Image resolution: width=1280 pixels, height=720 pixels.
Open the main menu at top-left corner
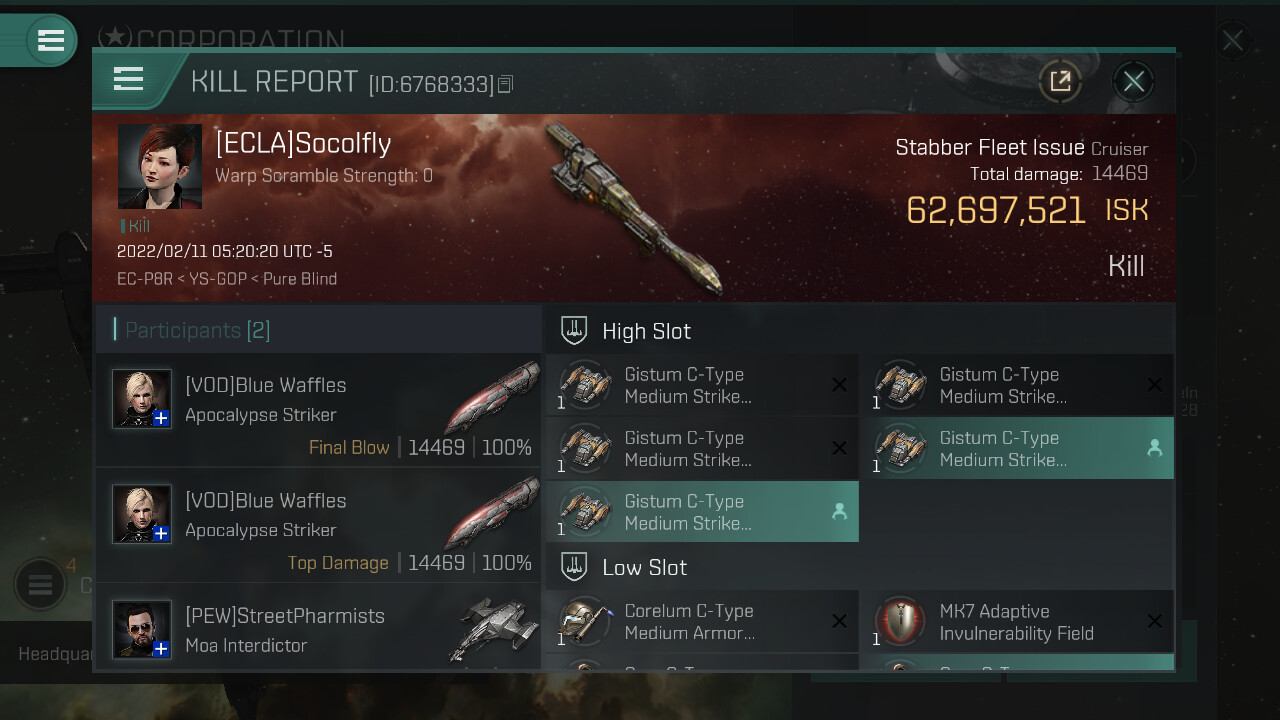[50, 41]
